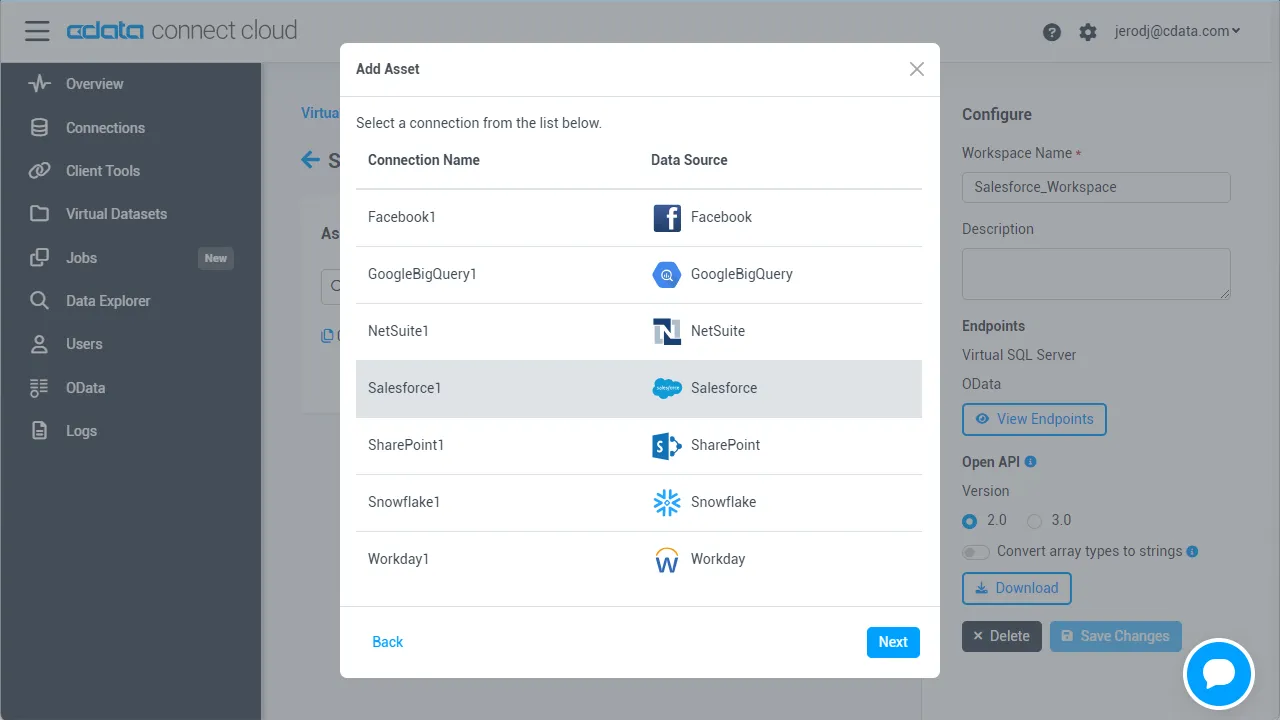Click the CData Connect Cloud logo

click(182, 31)
